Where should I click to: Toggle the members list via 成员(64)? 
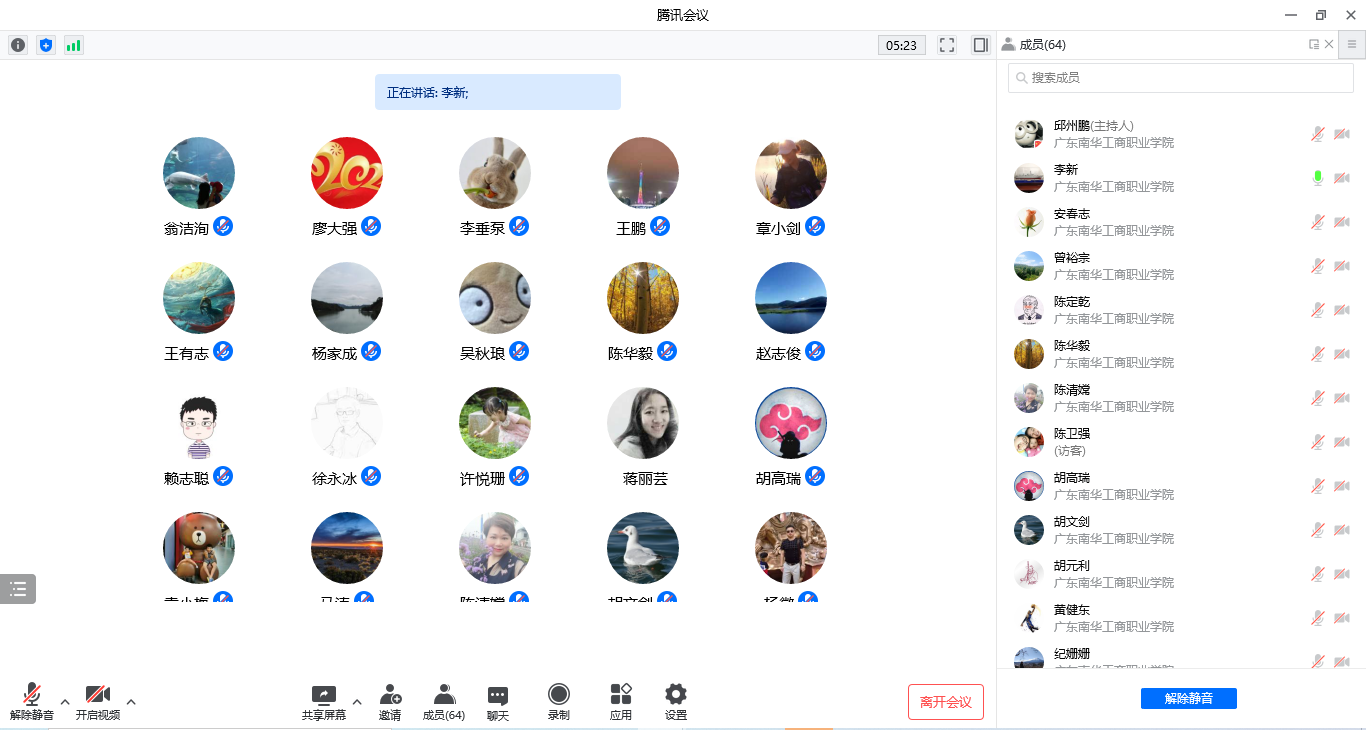click(x=443, y=701)
